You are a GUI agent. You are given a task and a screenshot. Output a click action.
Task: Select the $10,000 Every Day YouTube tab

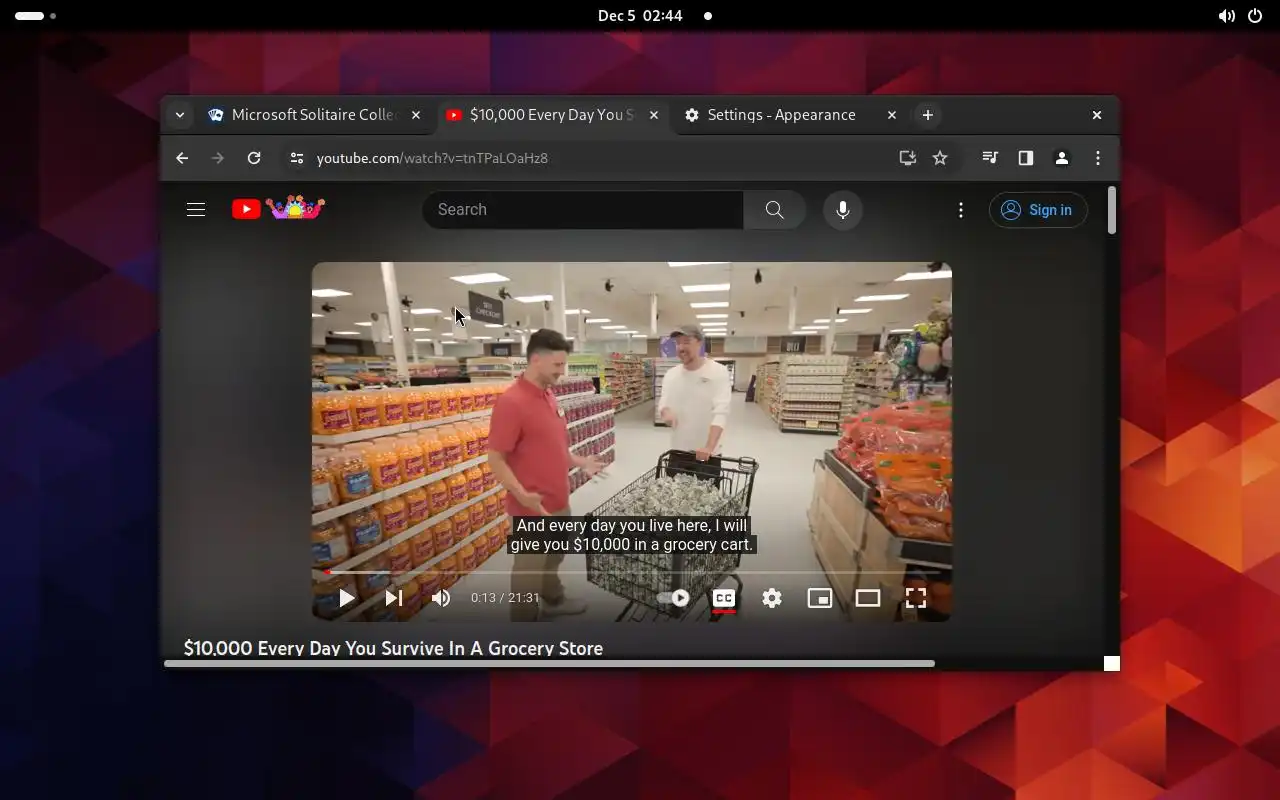[x=553, y=115]
